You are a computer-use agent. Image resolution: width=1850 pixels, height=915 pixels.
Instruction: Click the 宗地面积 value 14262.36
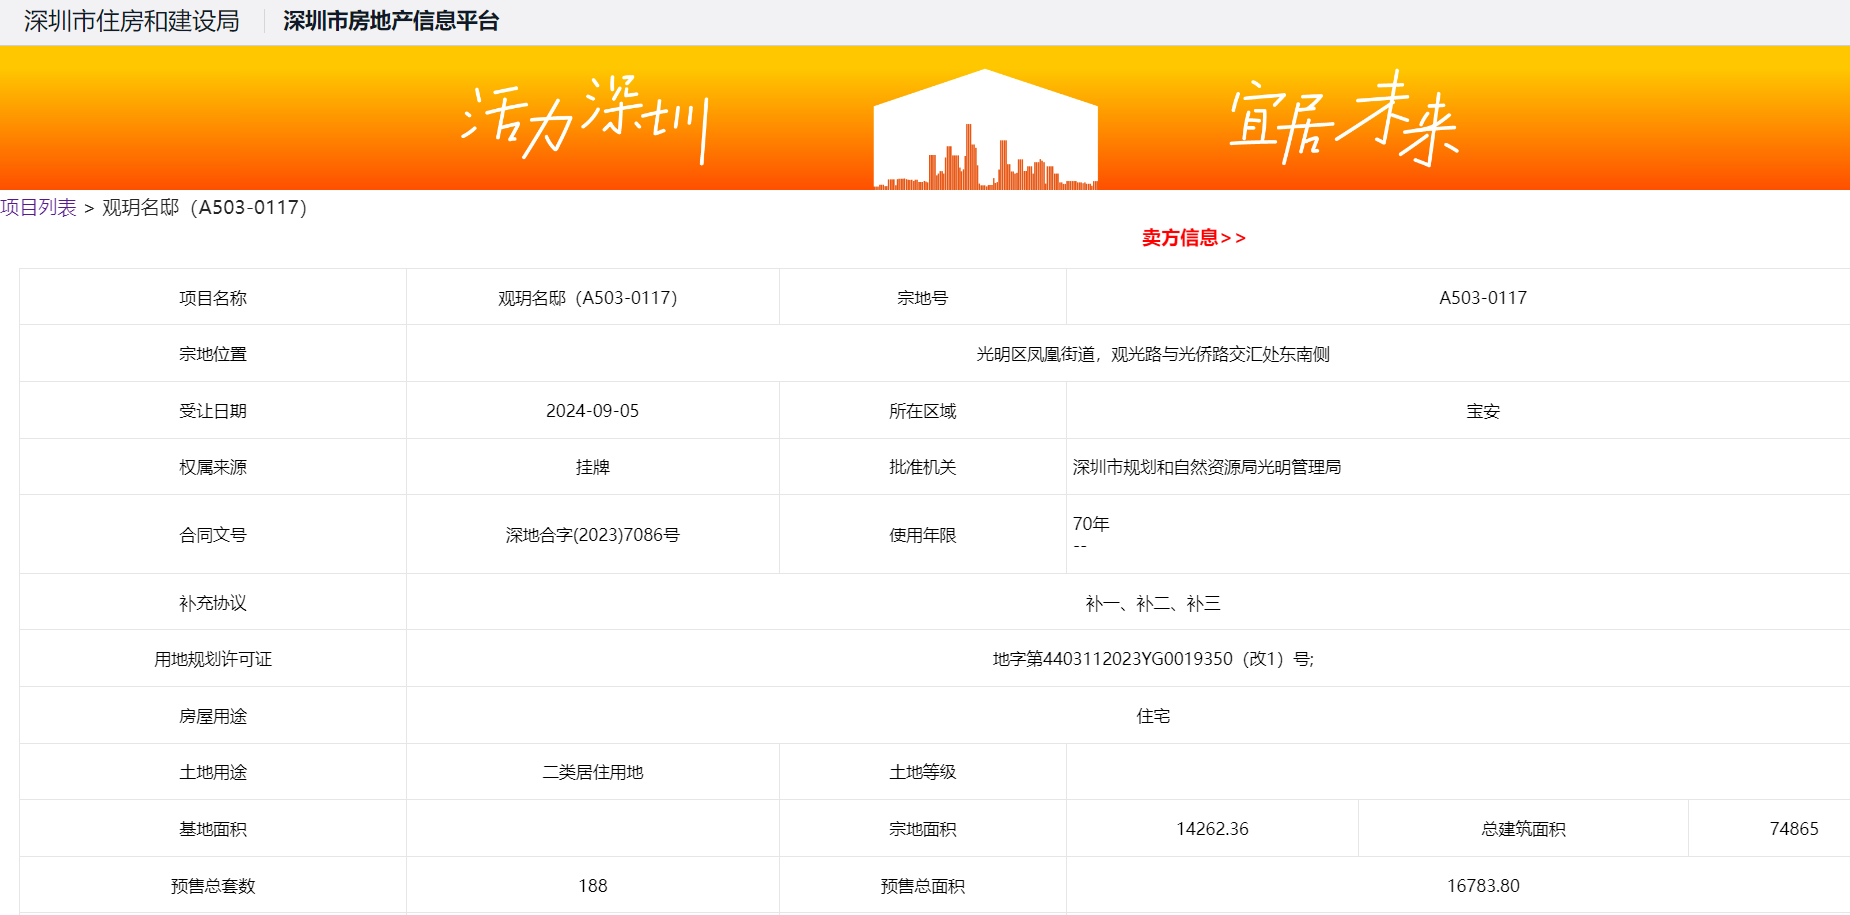(x=1212, y=829)
